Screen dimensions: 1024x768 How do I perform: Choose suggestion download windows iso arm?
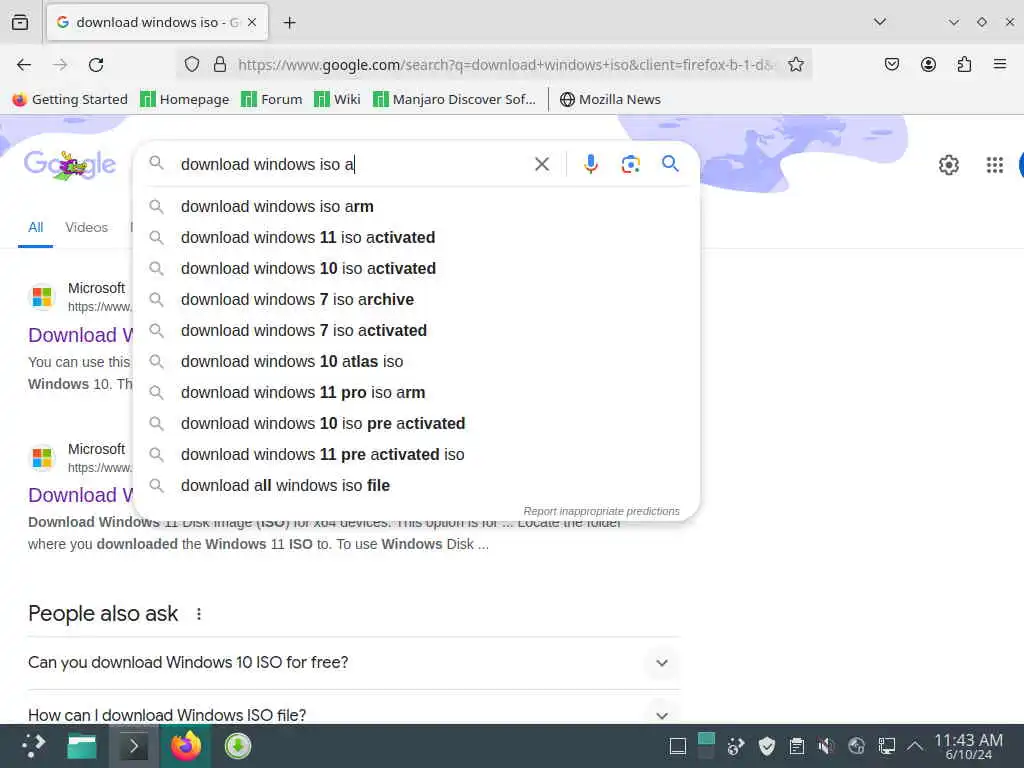pyautogui.click(x=416, y=206)
